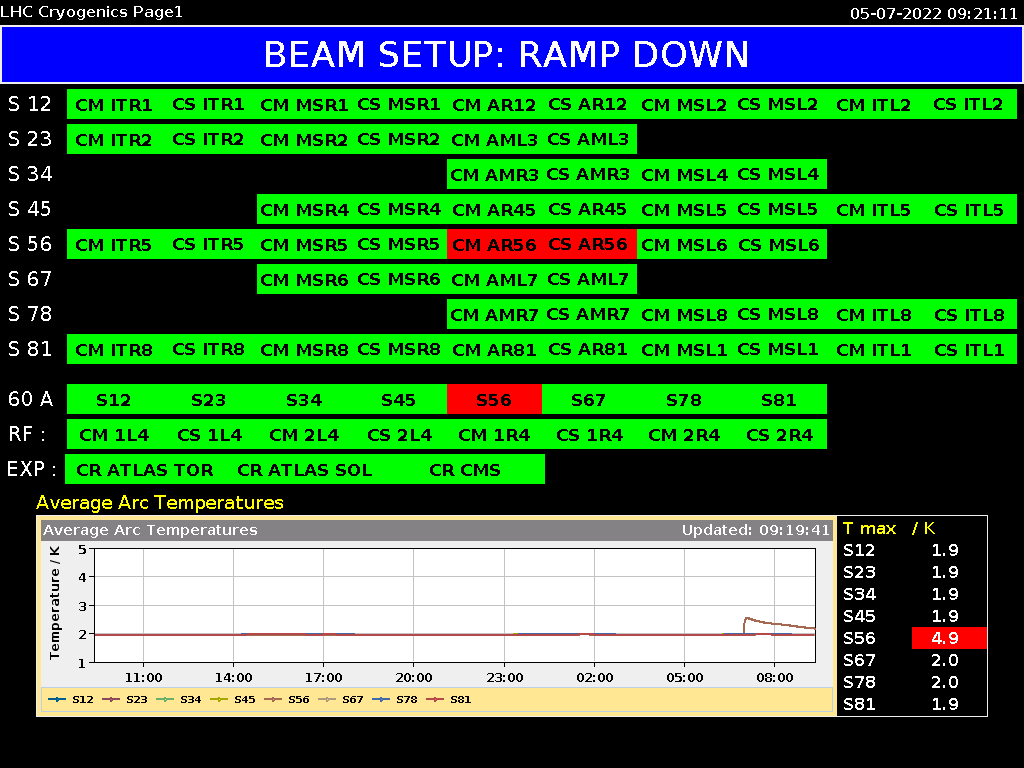Click the CM ITR1 cell in S 12 row
The width and height of the screenshot is (1024, 768).
[x=114, y=104]
